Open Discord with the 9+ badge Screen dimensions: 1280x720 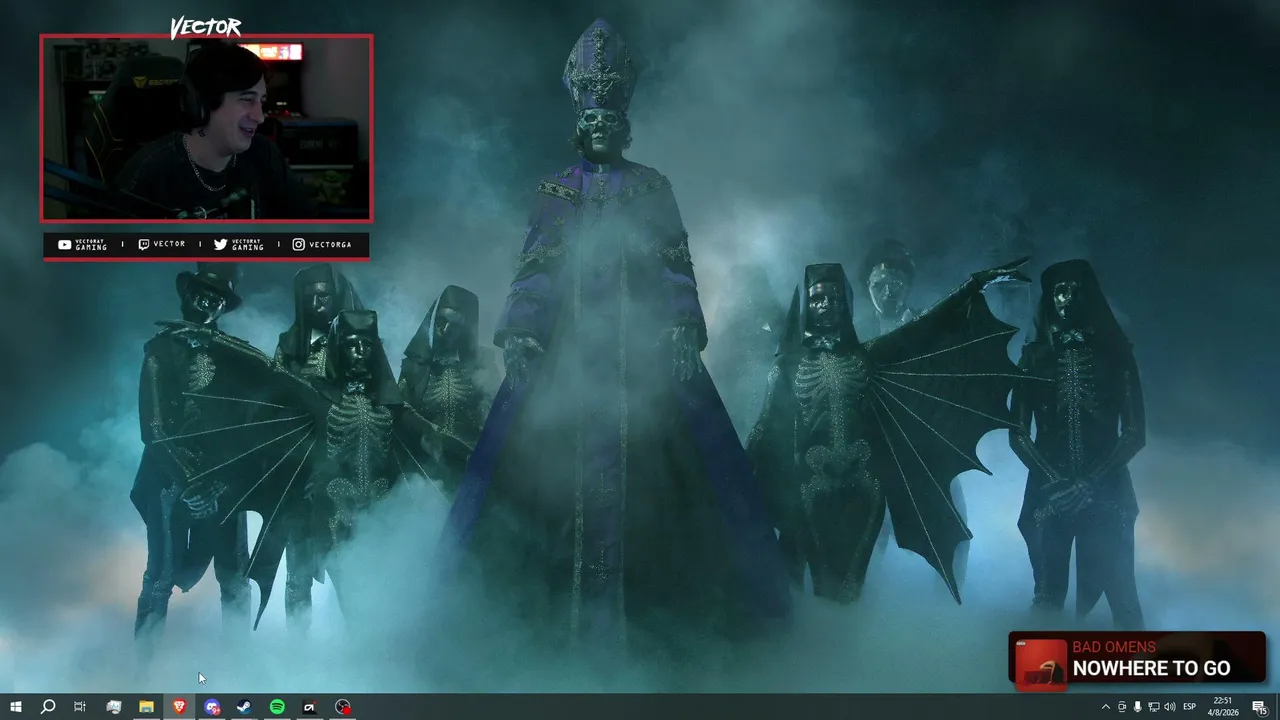click(x=212, y=707)
